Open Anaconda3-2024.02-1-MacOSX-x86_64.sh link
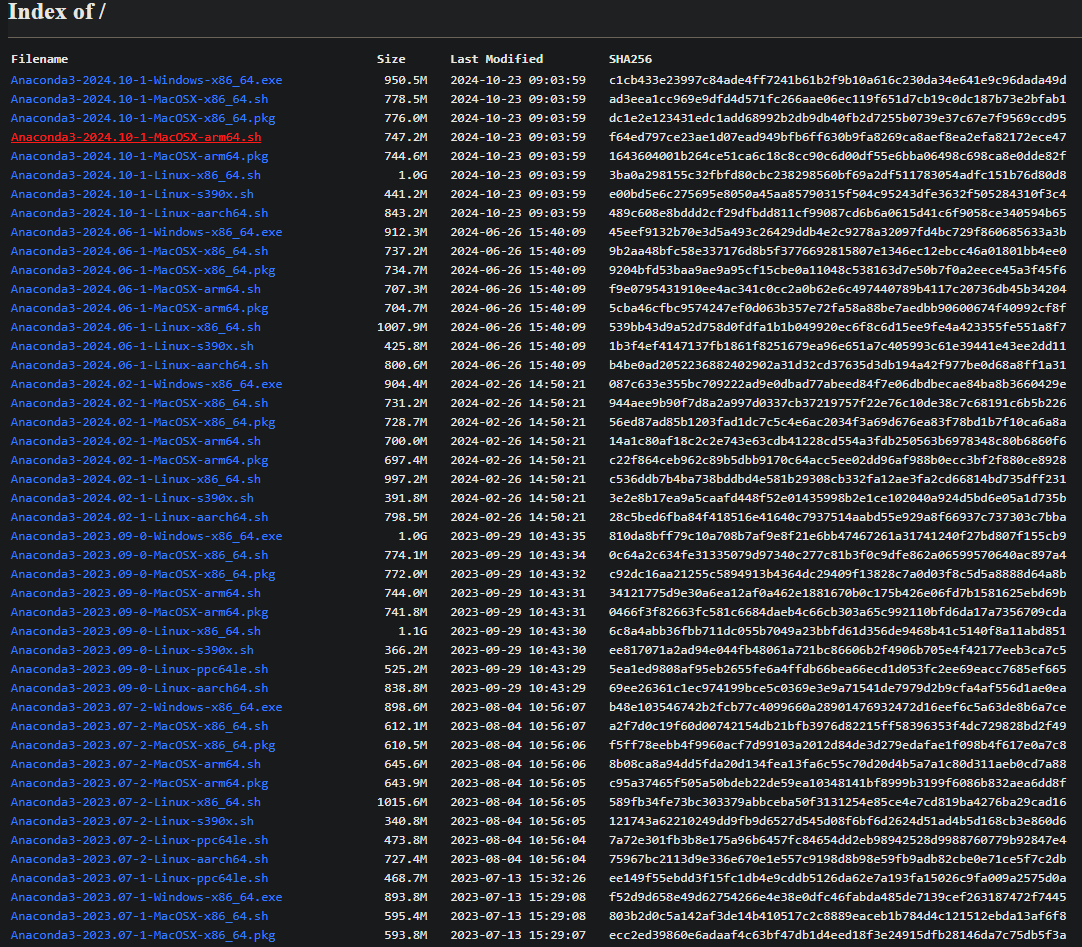This screenshot has height=947, width=1082. point(139,403)
